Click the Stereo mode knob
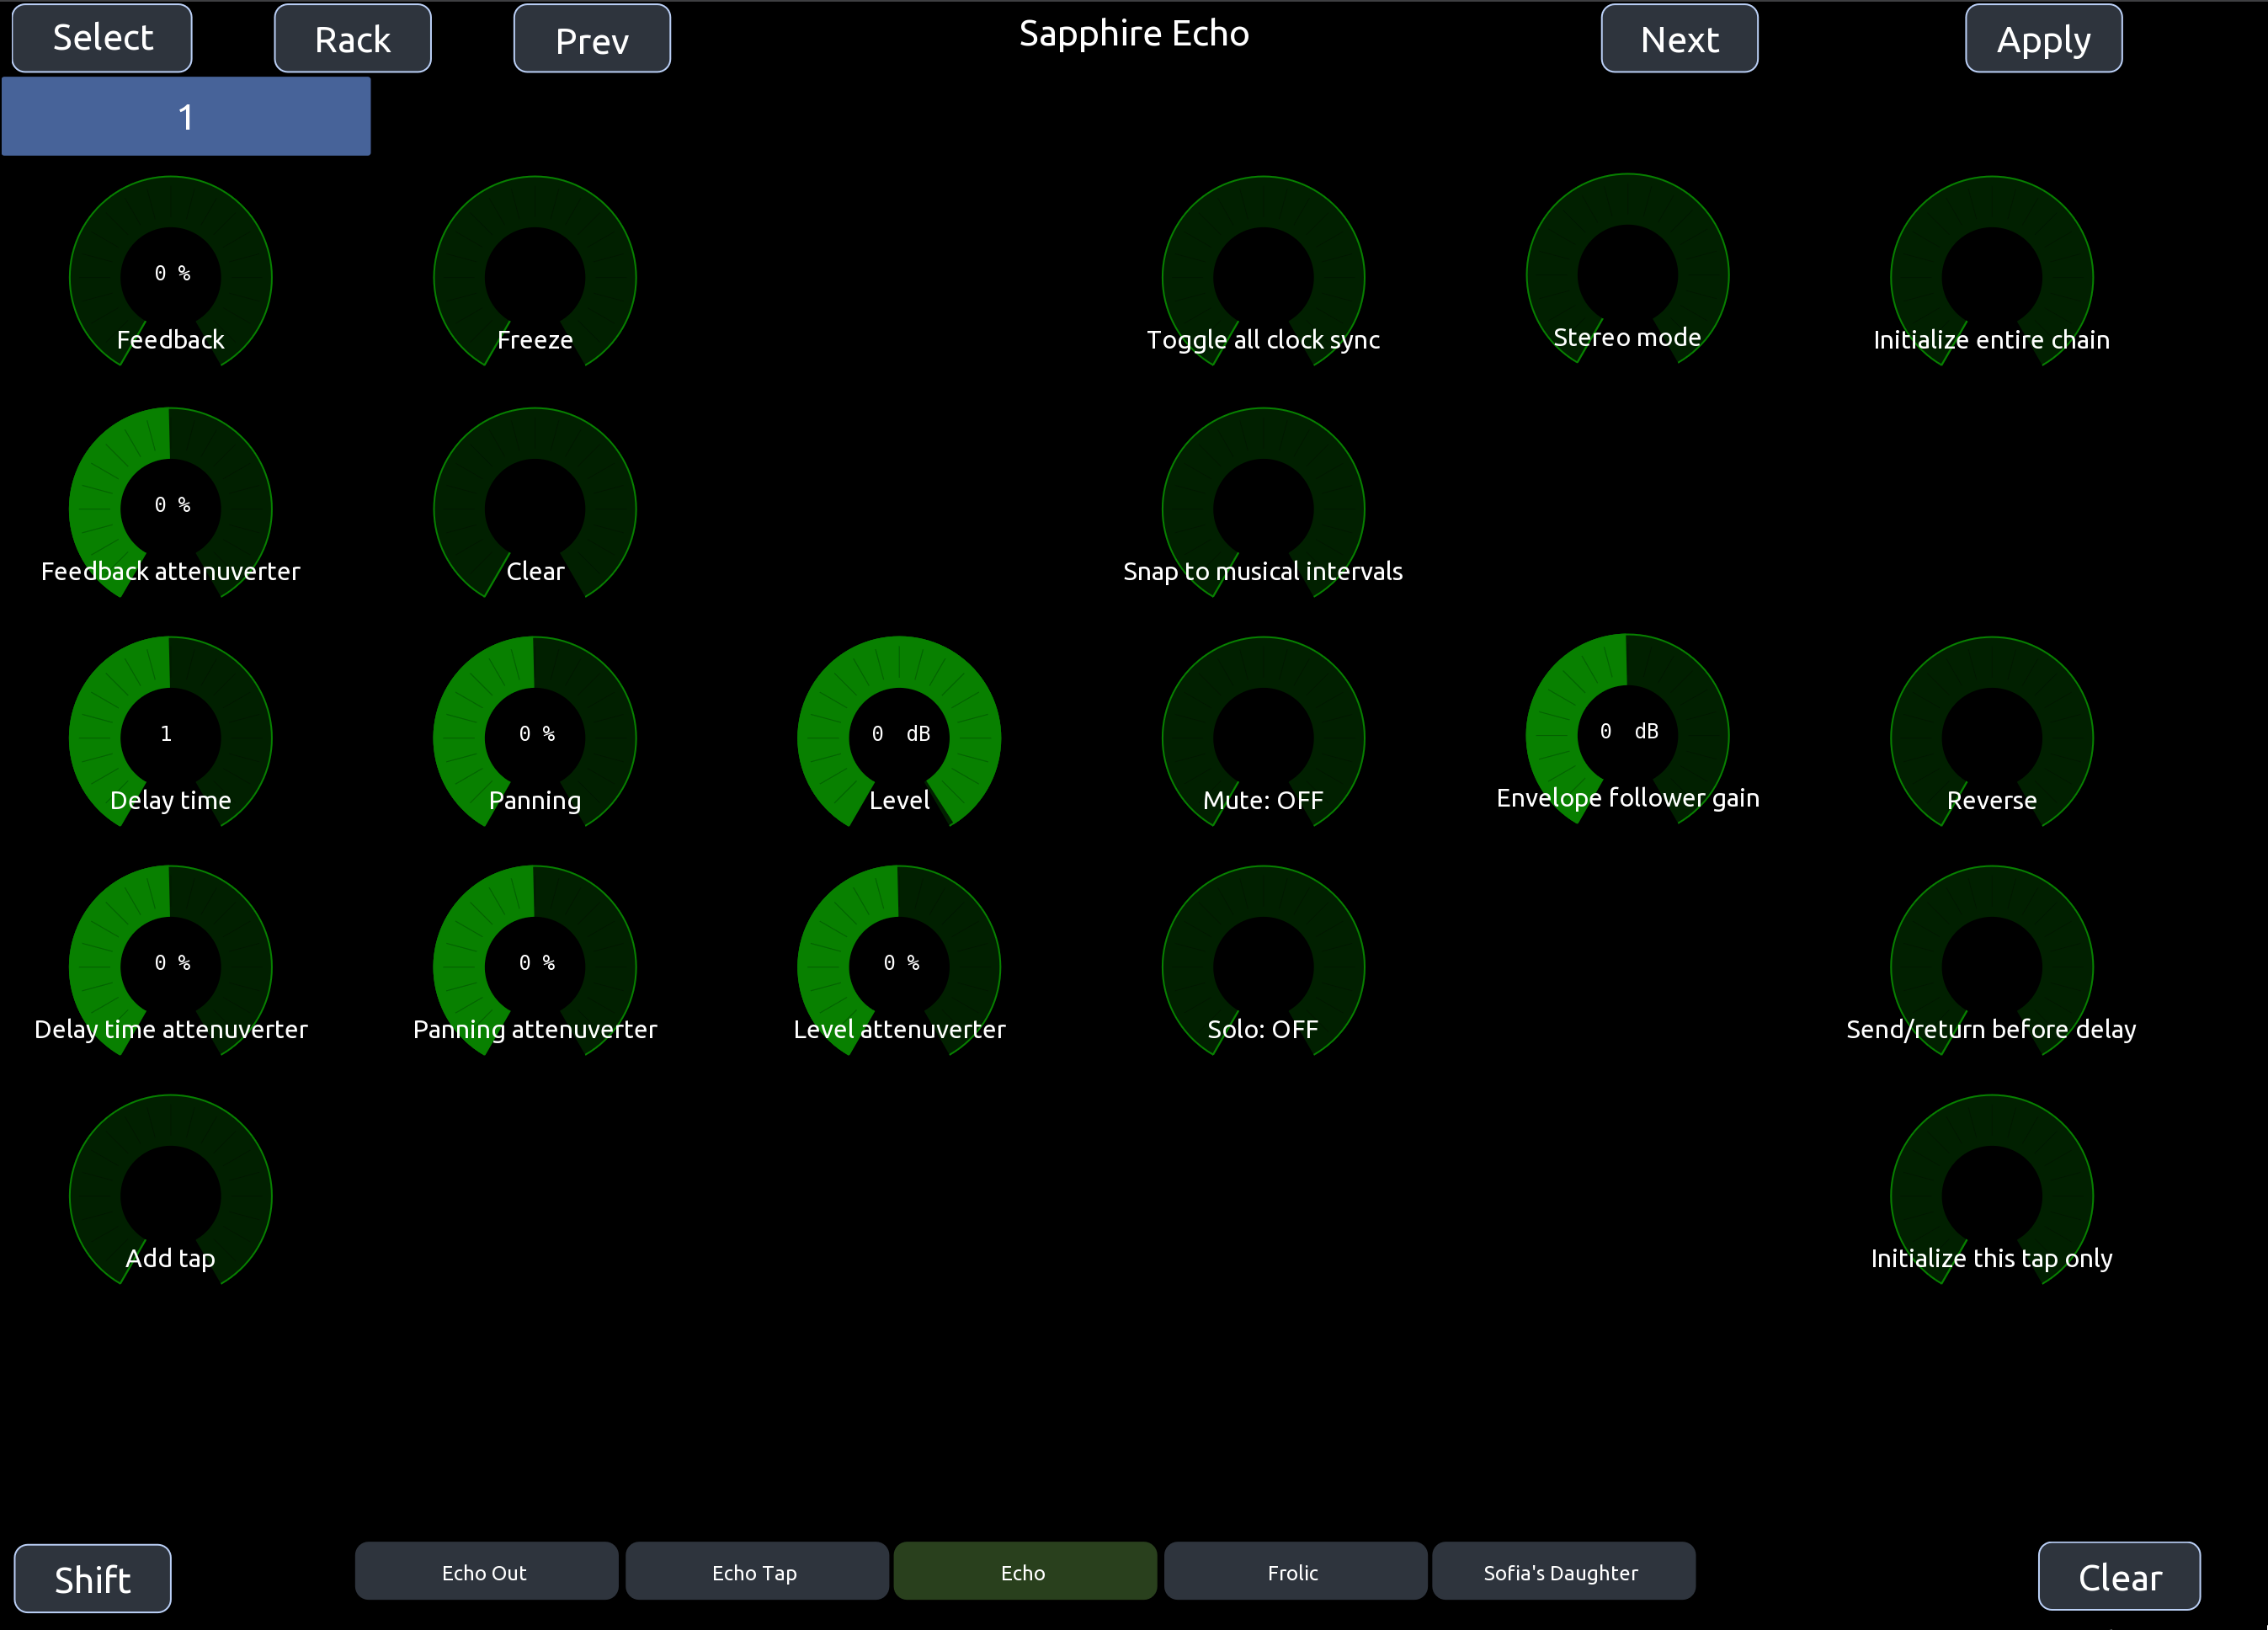The height and width of the screenshot is (1630, 2268). click(1626, 274)
